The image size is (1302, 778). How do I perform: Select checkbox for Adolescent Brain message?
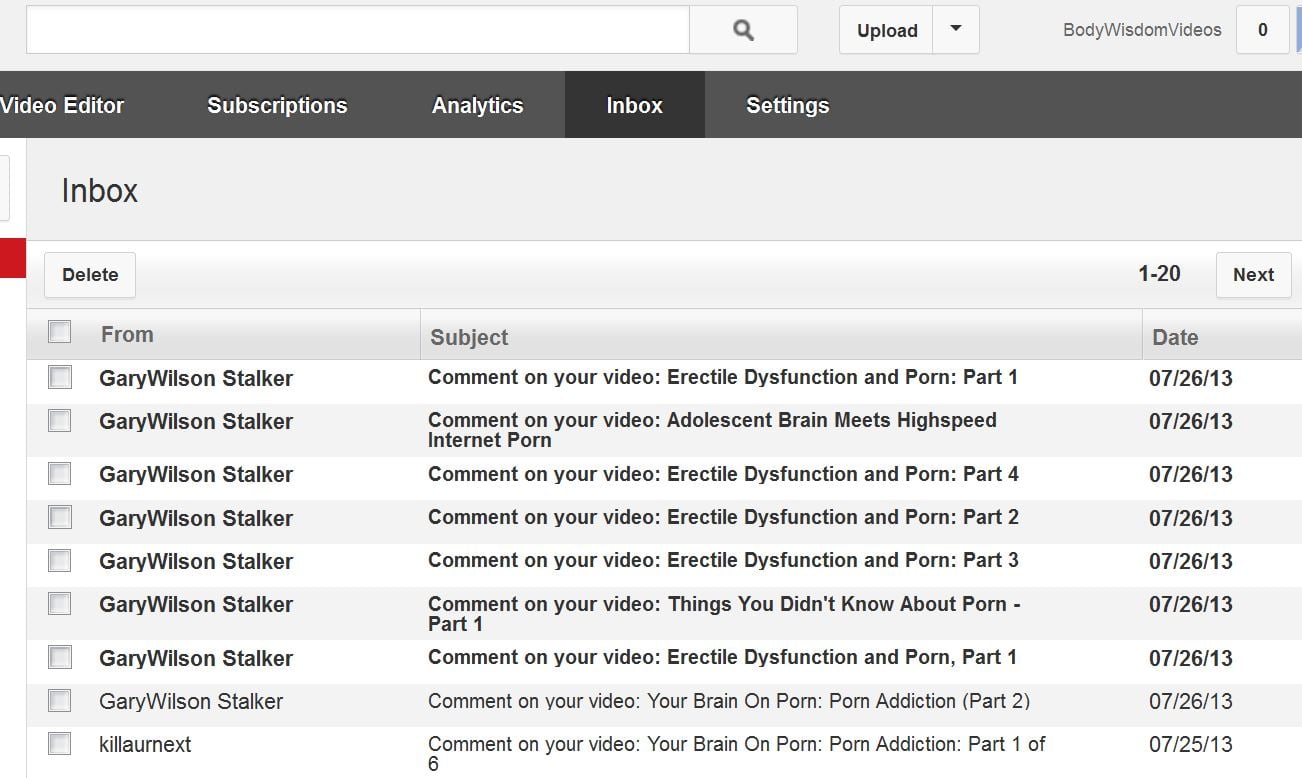coord(60,421)
